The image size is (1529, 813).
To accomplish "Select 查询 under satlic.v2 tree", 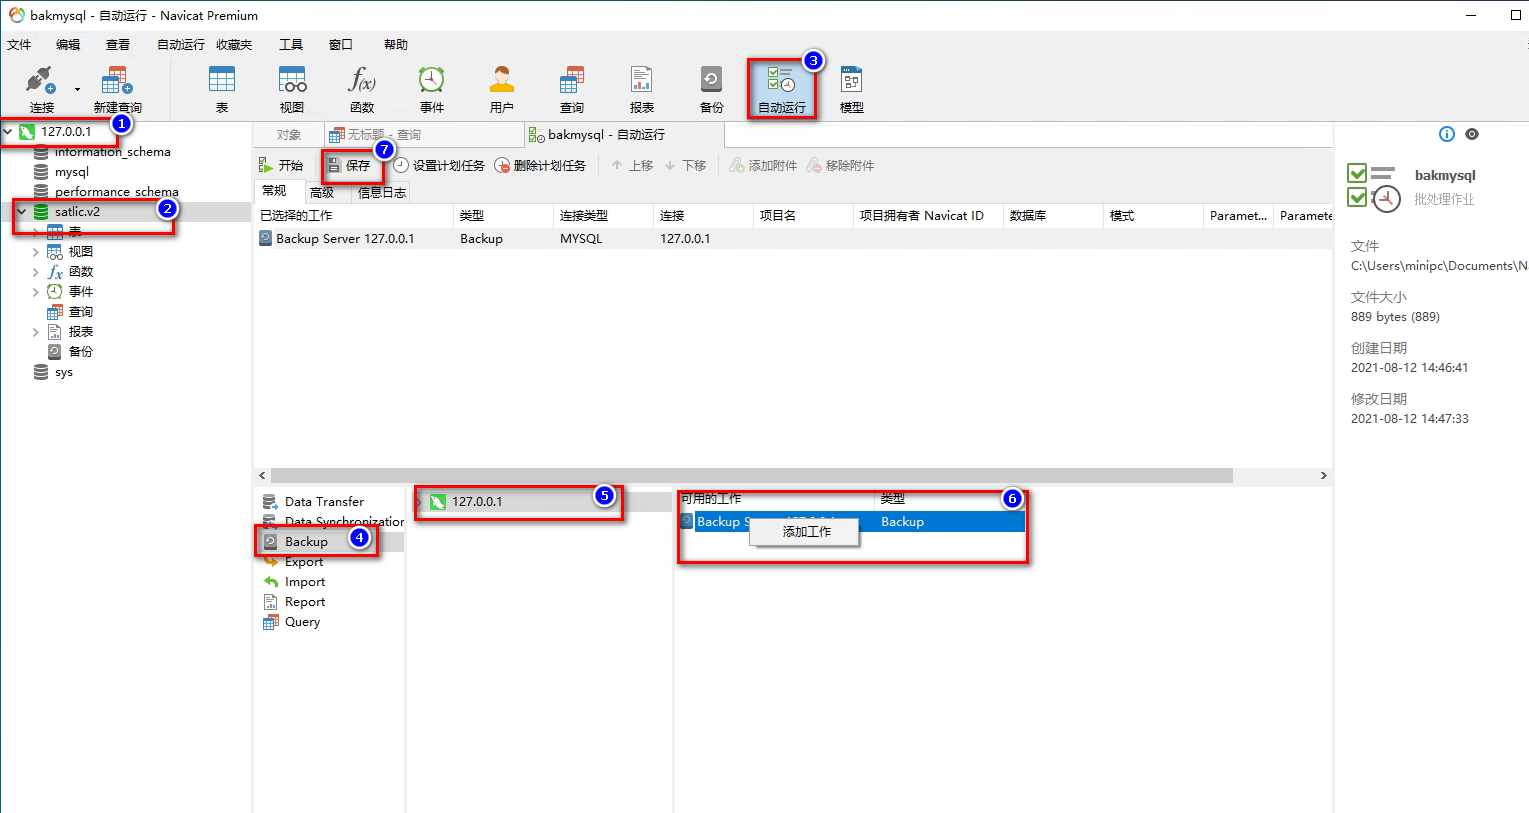I will [80, 312].
